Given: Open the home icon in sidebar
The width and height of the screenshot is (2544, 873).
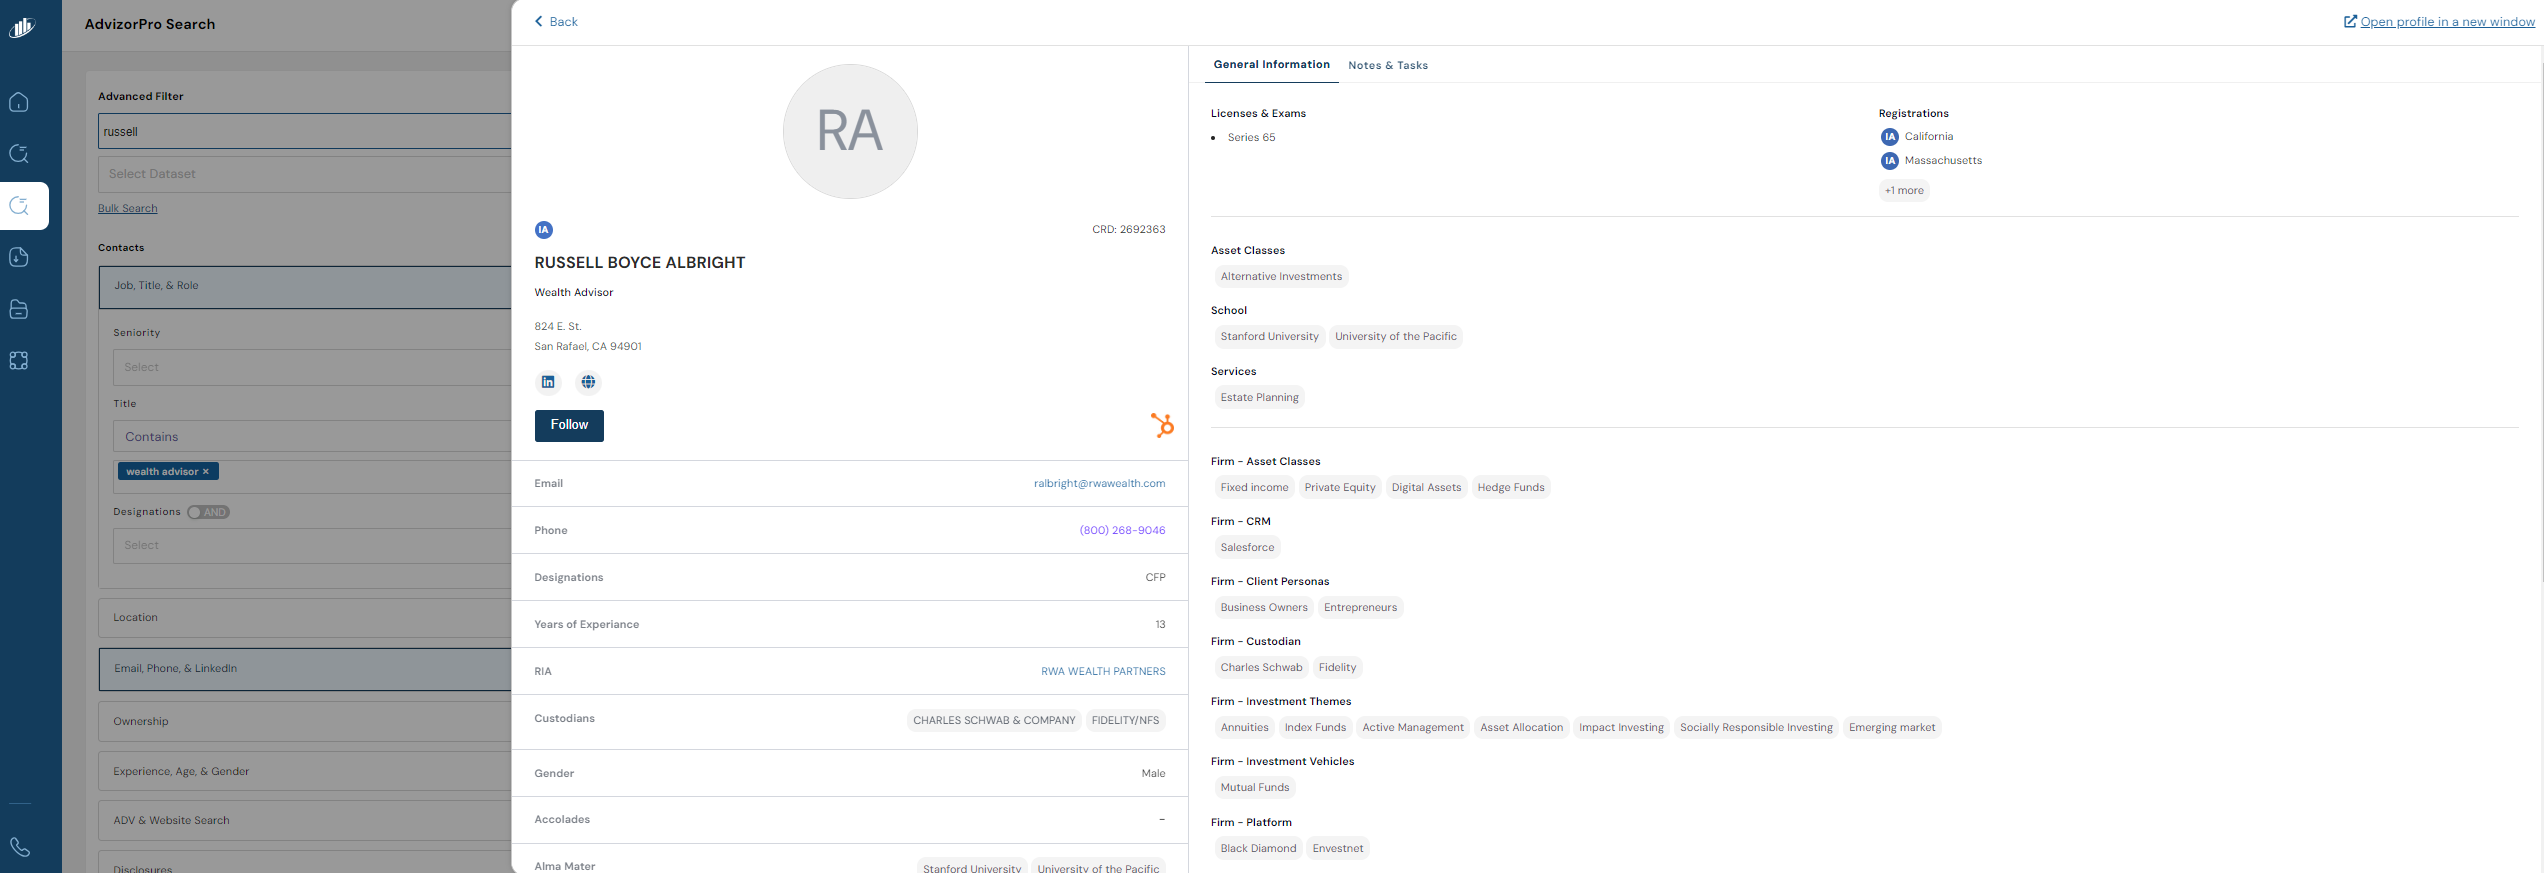Looking at the screenshot, I should 19,102.
